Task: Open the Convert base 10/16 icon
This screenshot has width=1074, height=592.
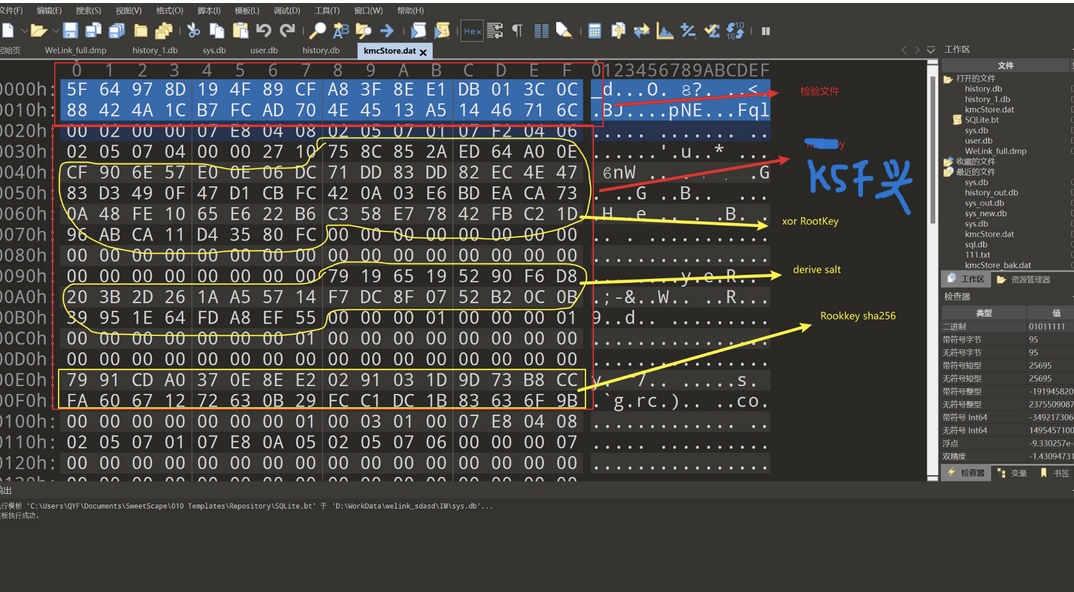Action: 735,30
